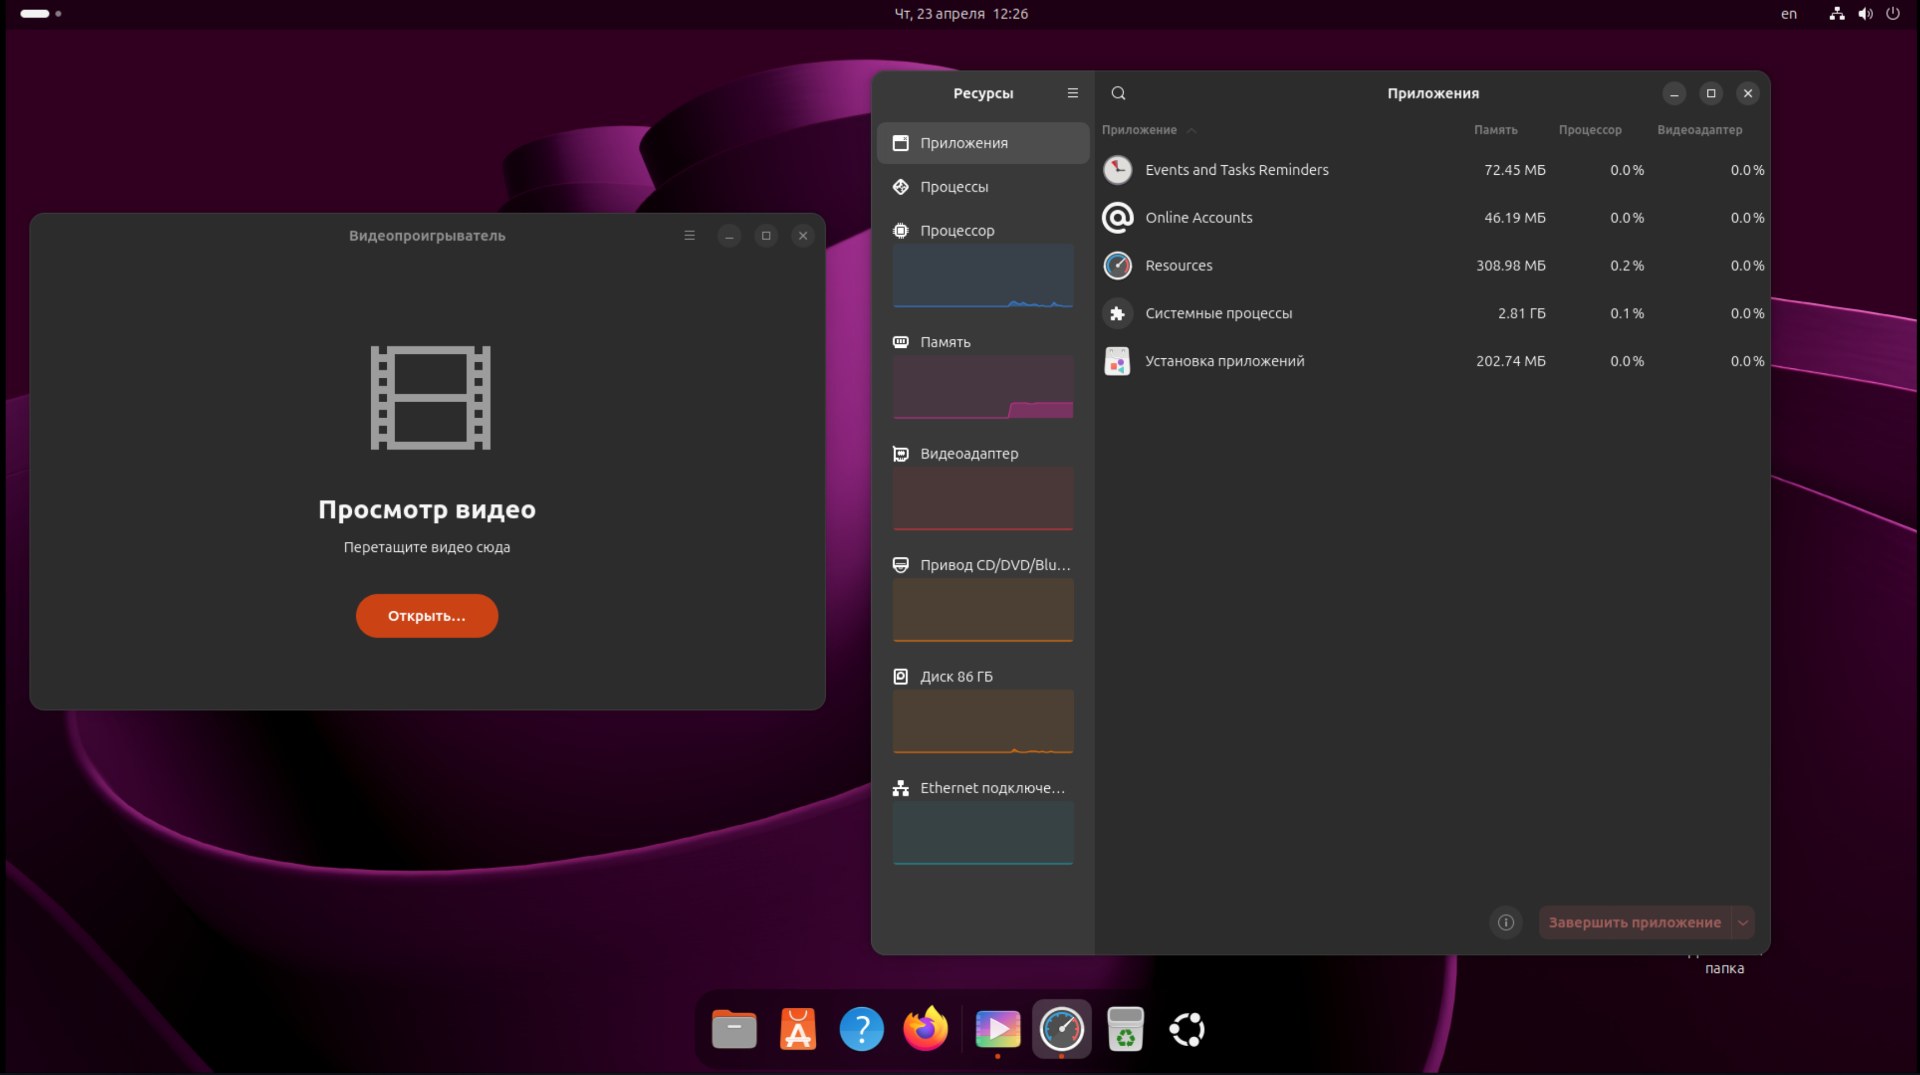The width and height of the screenshot is (1920, 1075).
Task: Click the Процессор usage graph
Action: [982, 277]
